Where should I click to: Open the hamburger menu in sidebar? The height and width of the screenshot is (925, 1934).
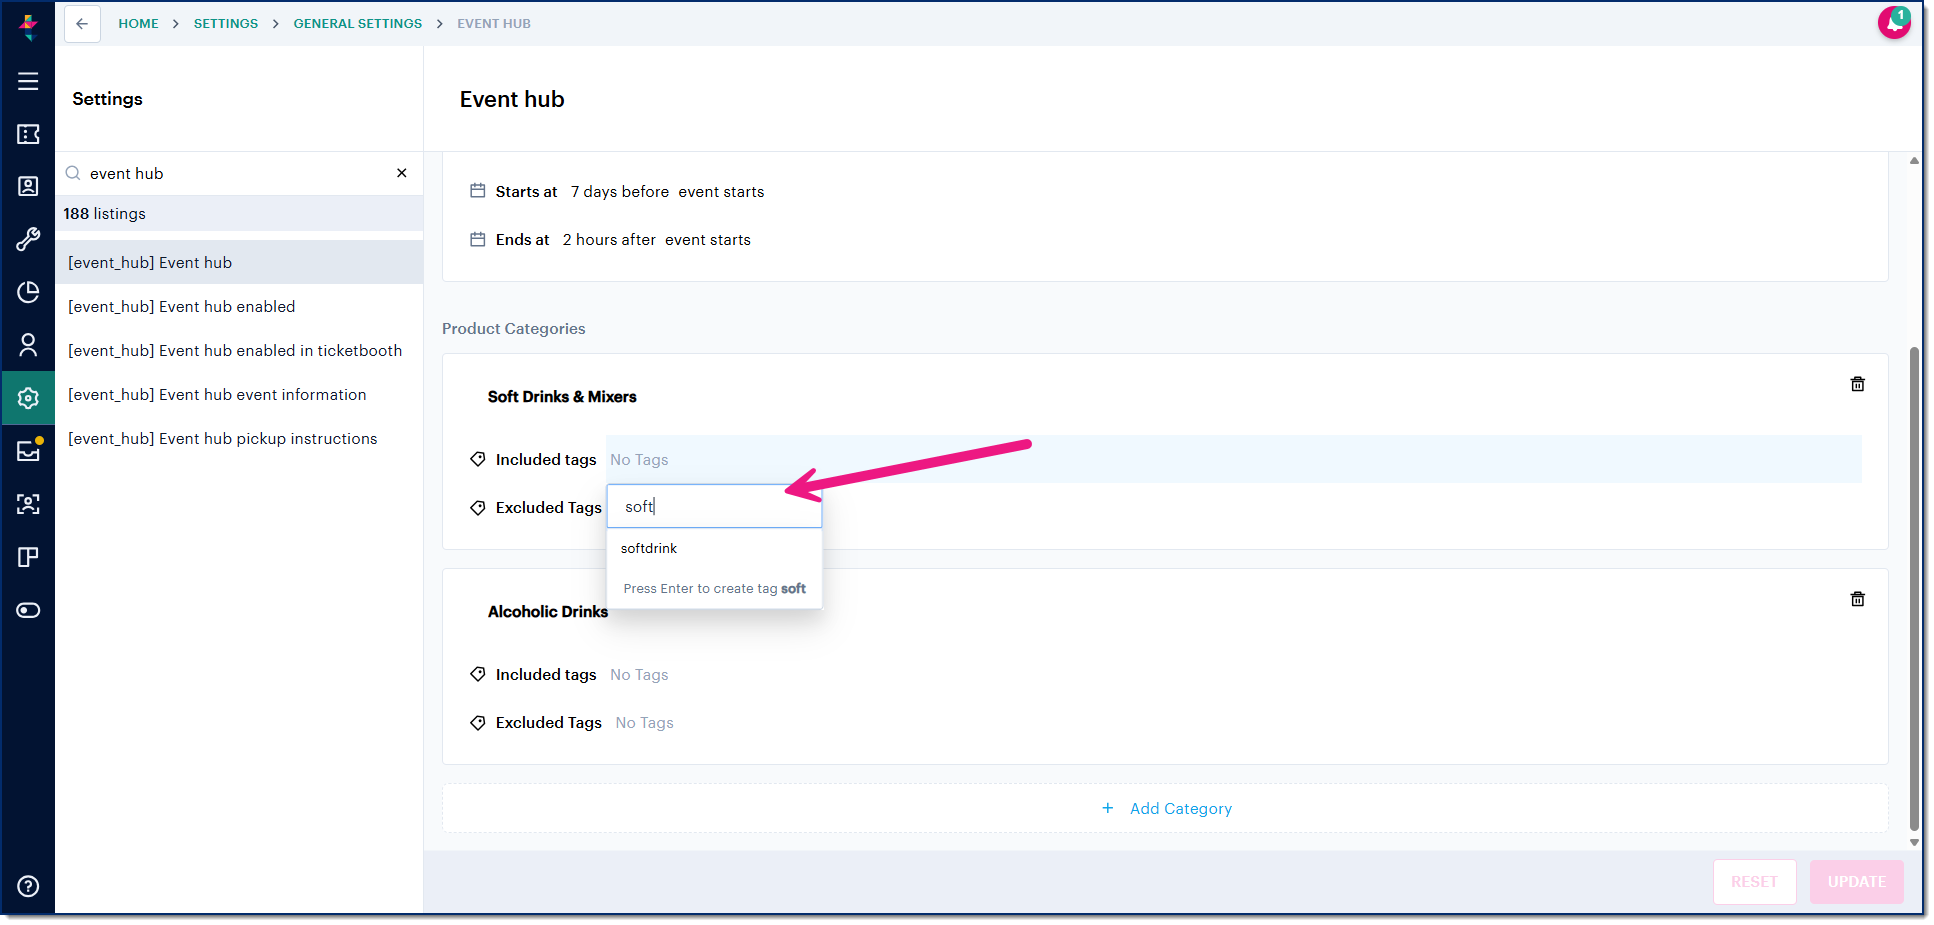(x=28, y=81)
